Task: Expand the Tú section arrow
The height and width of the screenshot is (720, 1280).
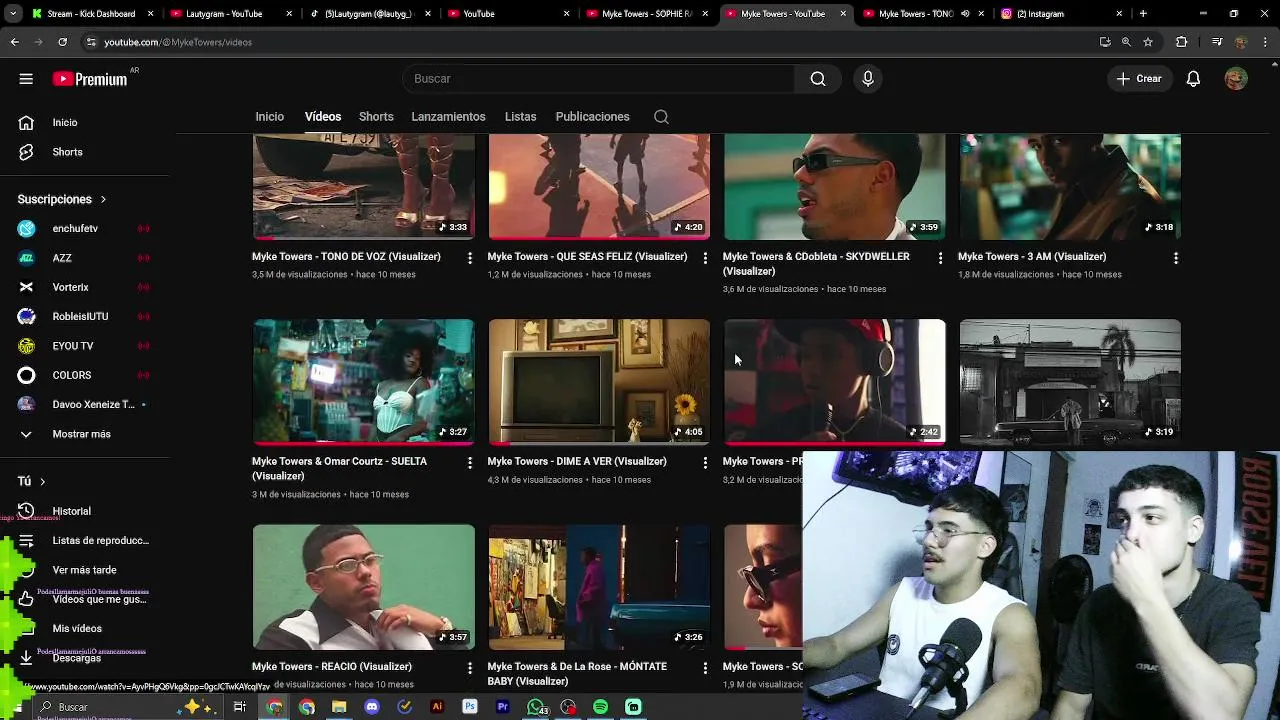Action: point(42,482)
